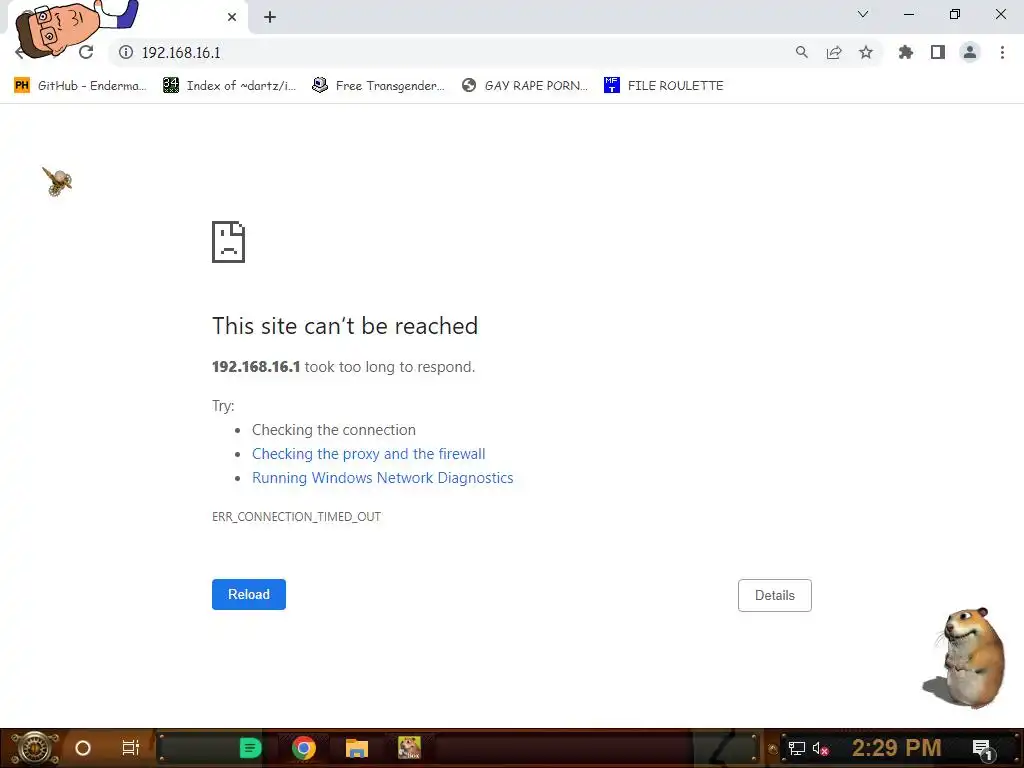
Task: Open network status tray icon
Action: pos(797,748)
